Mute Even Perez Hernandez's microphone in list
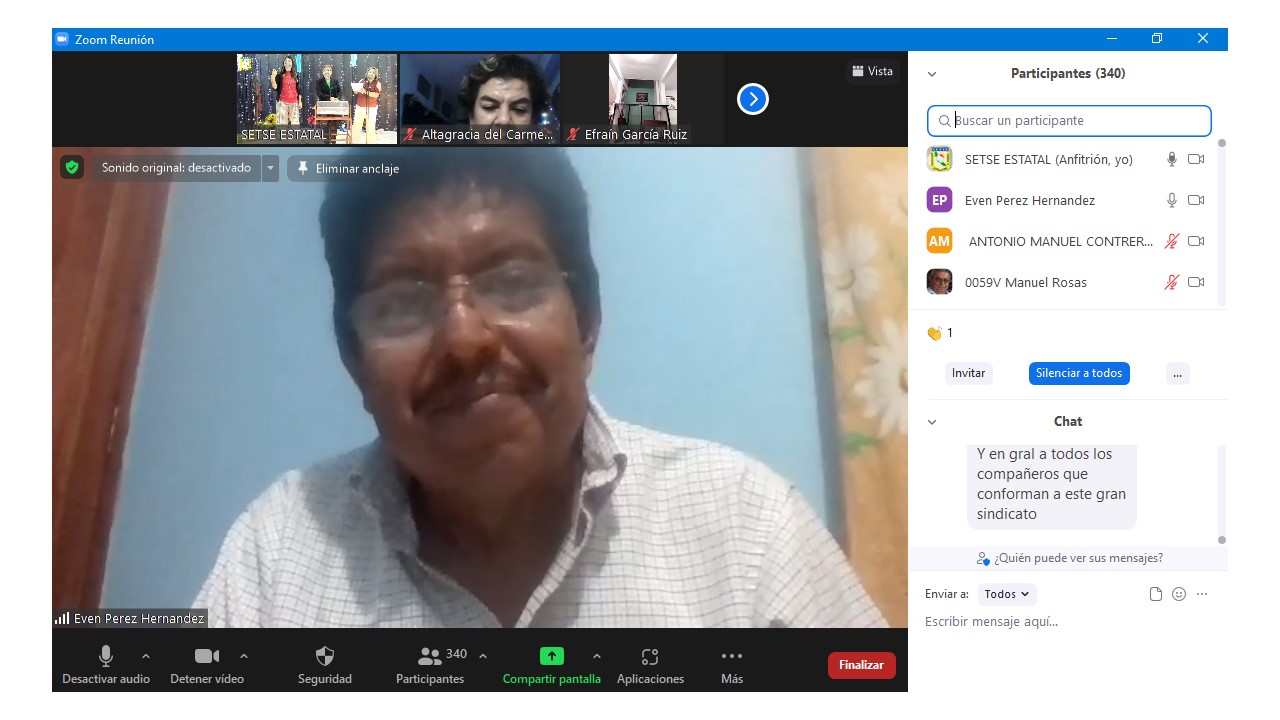Image resolution: width=1280 pixels, height=720 pixels. [x=1172, y=200]
